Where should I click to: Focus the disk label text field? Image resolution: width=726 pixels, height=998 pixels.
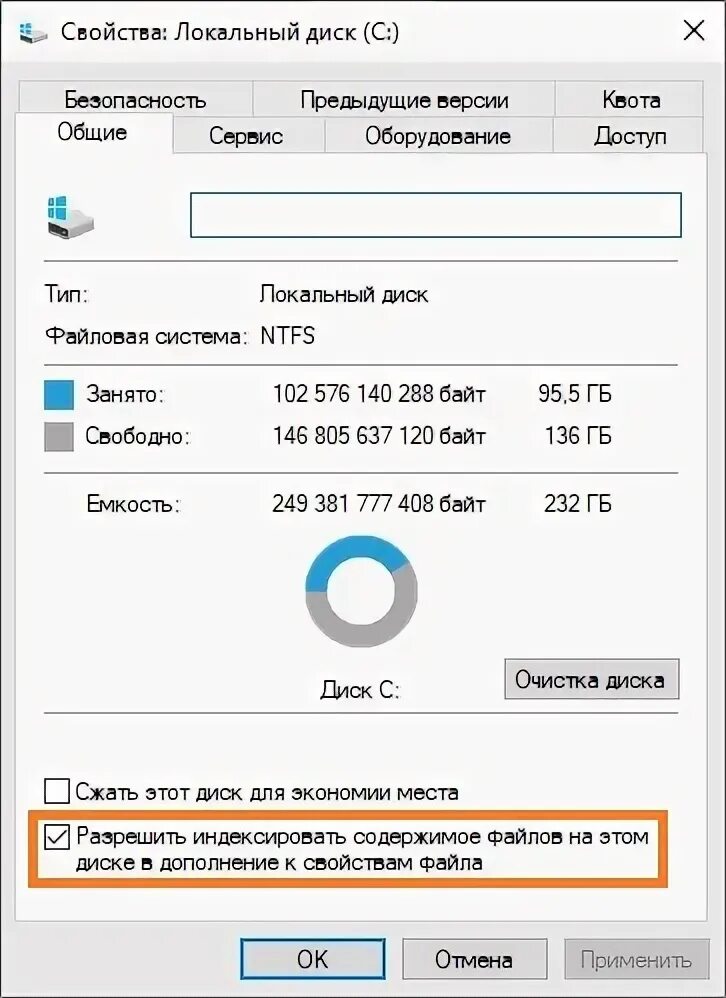[436, 215]
